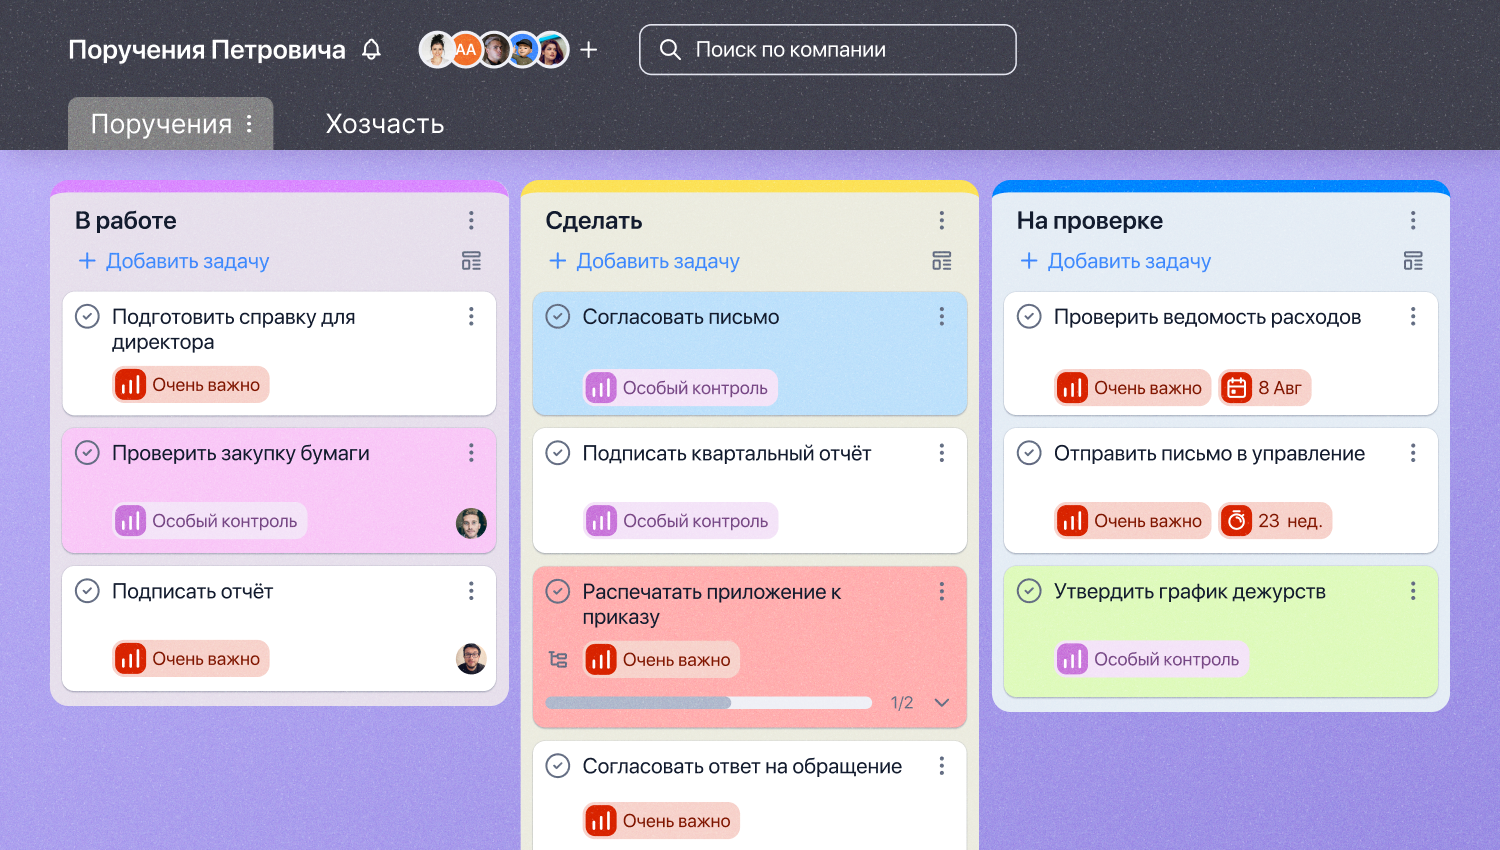Open menu of Согласовать письмо card
The width and height of the screenshot is (1500, 850).
941,316
